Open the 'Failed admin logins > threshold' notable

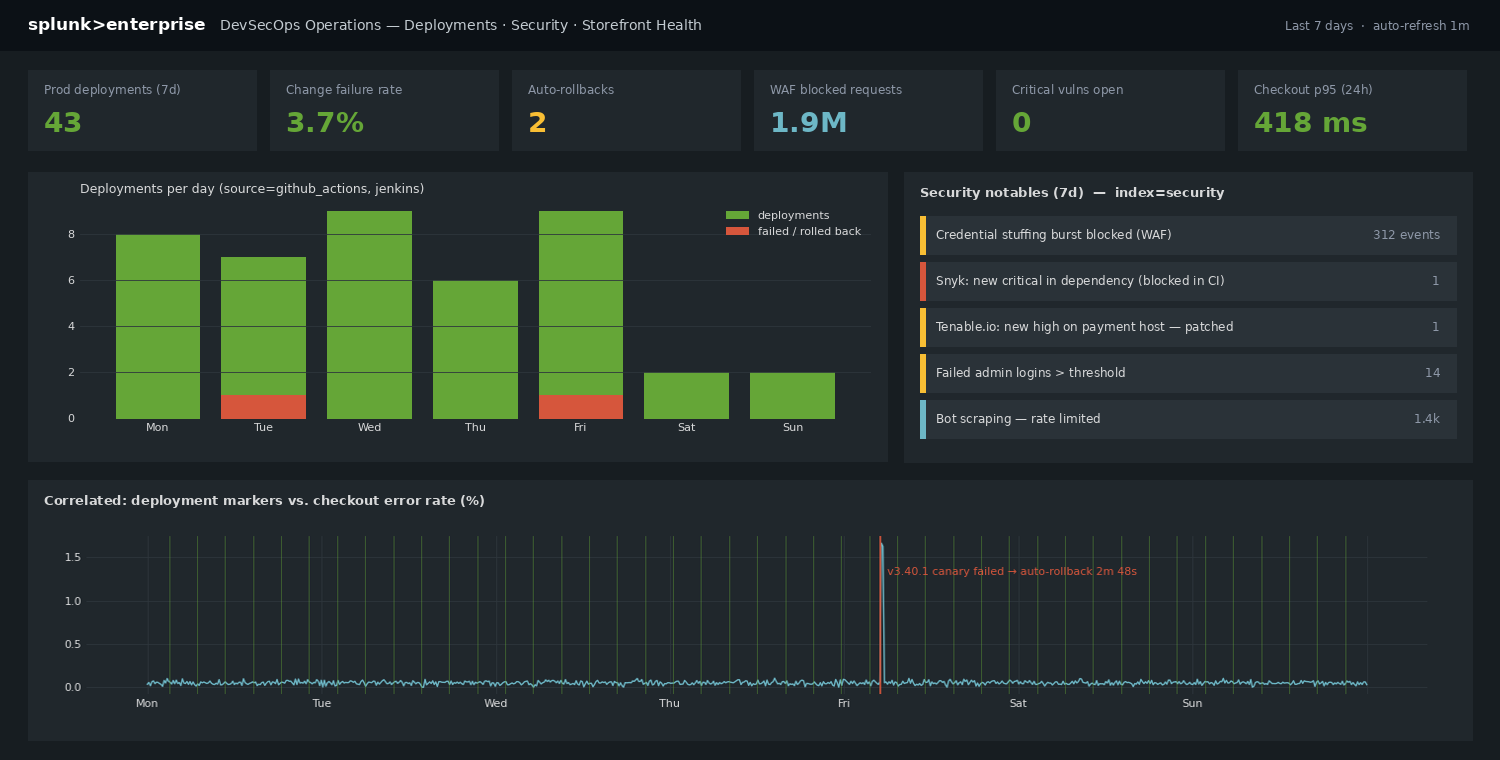click(x=1188, y=373)
